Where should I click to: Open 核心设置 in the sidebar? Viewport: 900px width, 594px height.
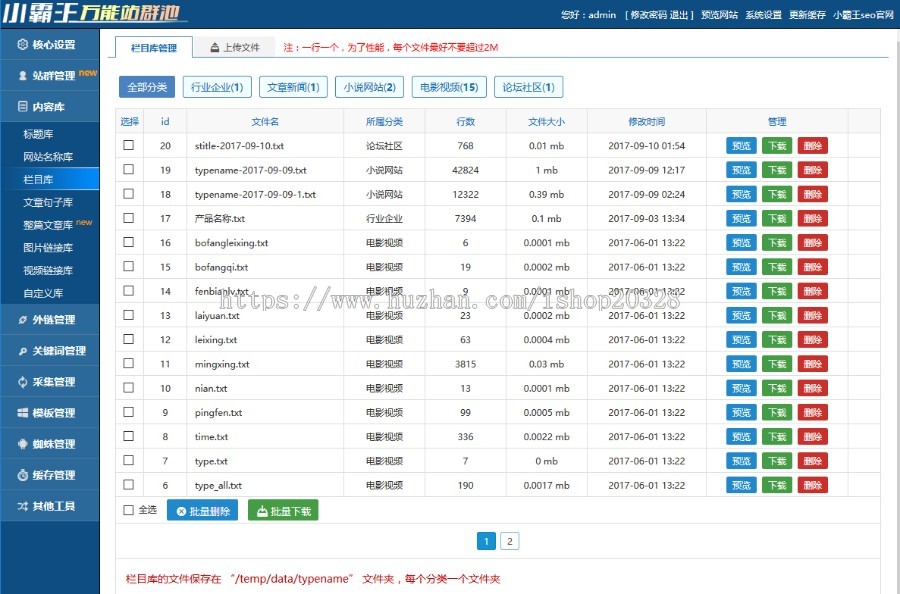pyautogui.click(x=49, y=44)
